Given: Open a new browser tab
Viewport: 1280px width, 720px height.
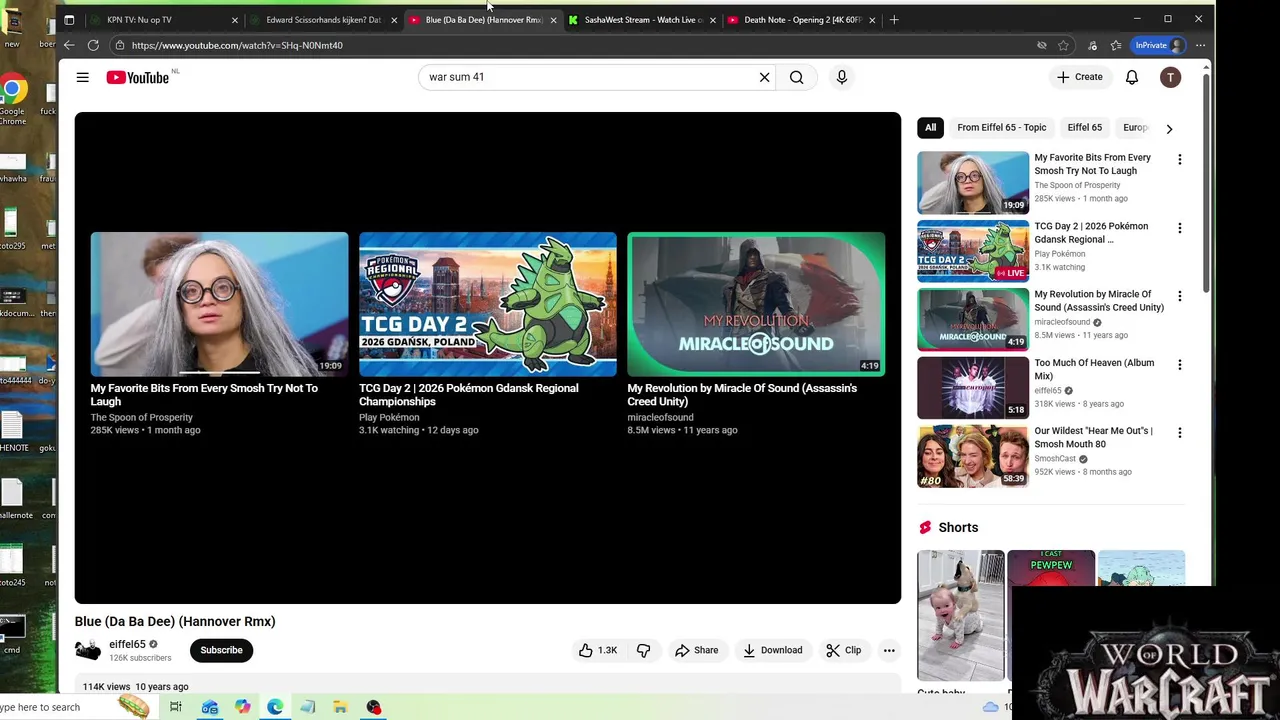Looking at the screenshot, I should coord(894,20).
